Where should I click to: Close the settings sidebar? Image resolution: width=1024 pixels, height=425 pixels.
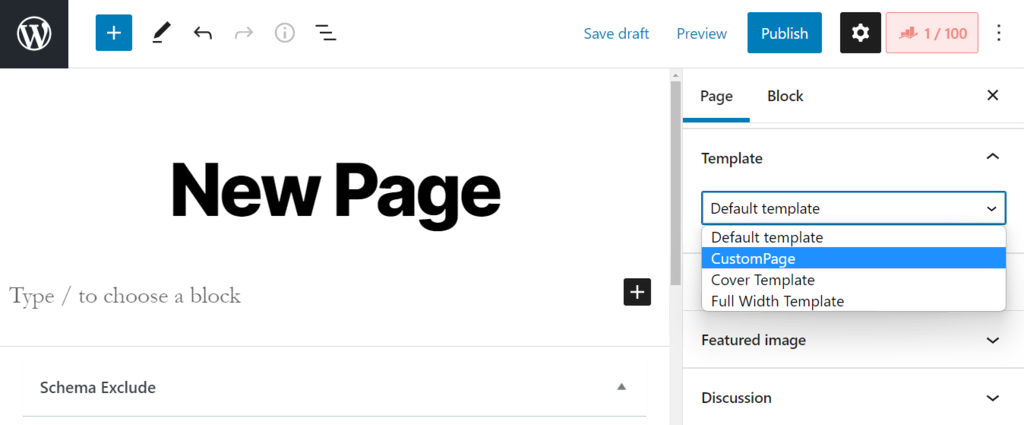click(x=993, y=96)
